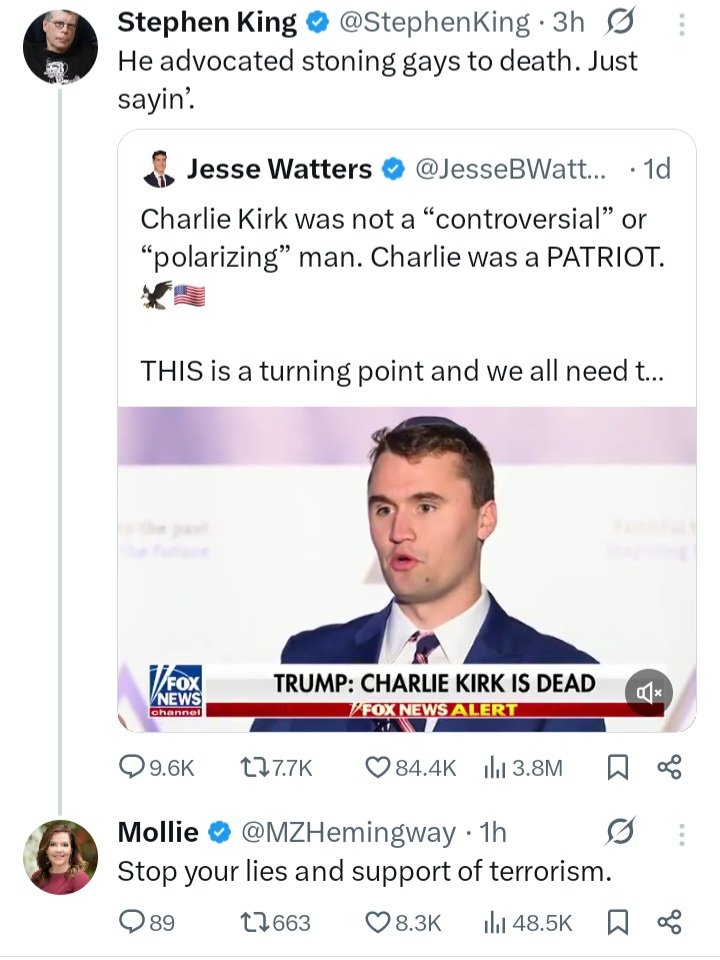Like Mollie's post with 8.3K likes

coord(376,922)
